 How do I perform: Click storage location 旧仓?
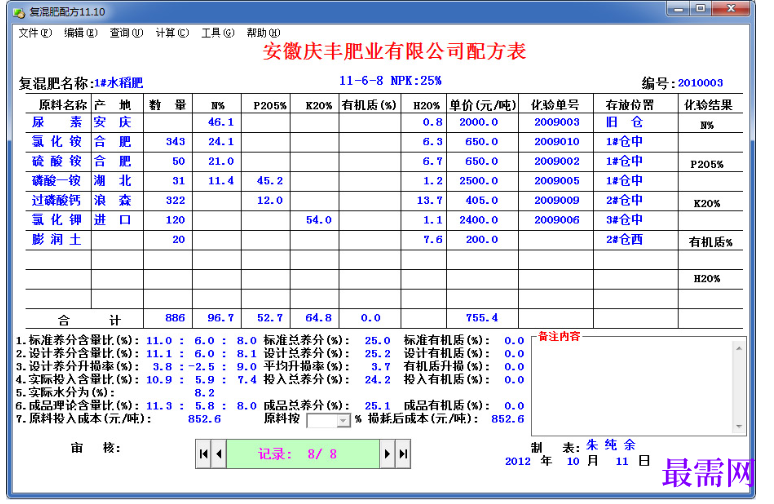[x=624, y=122]
